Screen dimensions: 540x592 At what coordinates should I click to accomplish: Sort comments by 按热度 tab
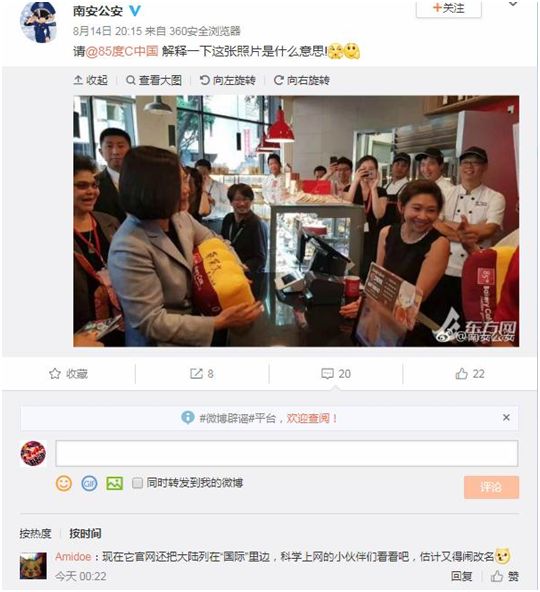[35, 533]
